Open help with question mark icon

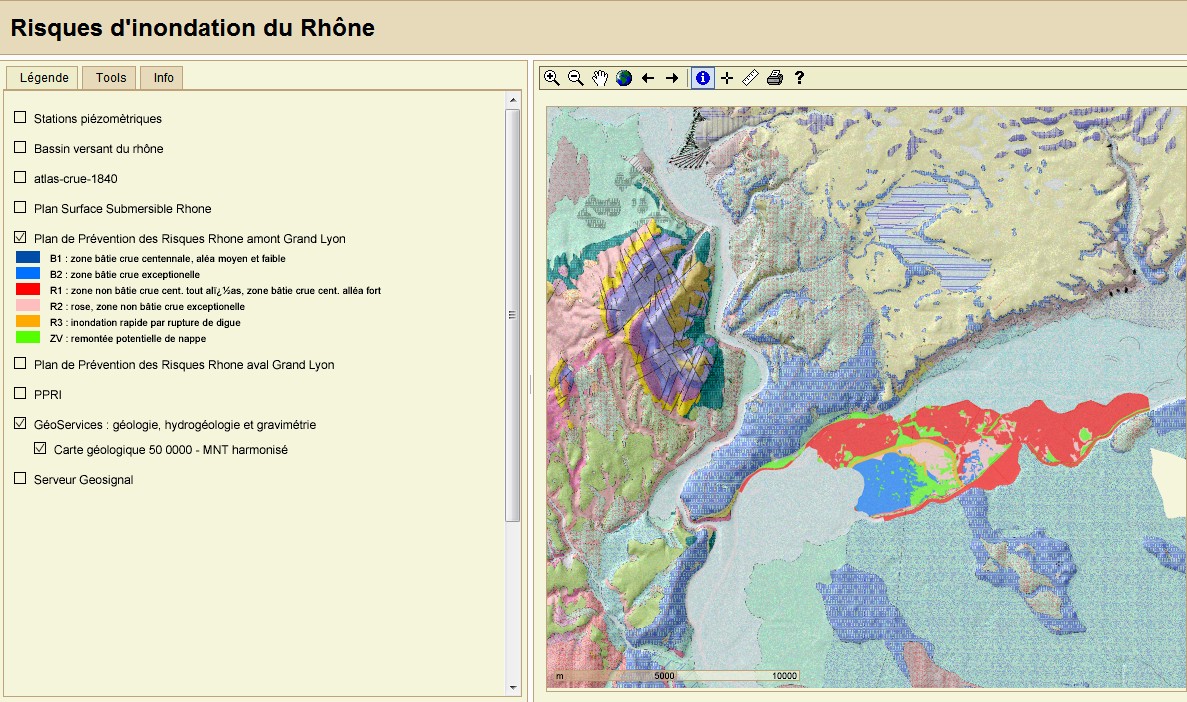pos(799,78)
